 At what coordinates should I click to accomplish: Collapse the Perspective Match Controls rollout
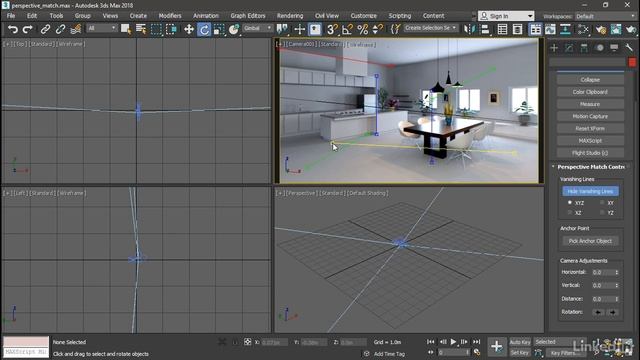[590, 167]
